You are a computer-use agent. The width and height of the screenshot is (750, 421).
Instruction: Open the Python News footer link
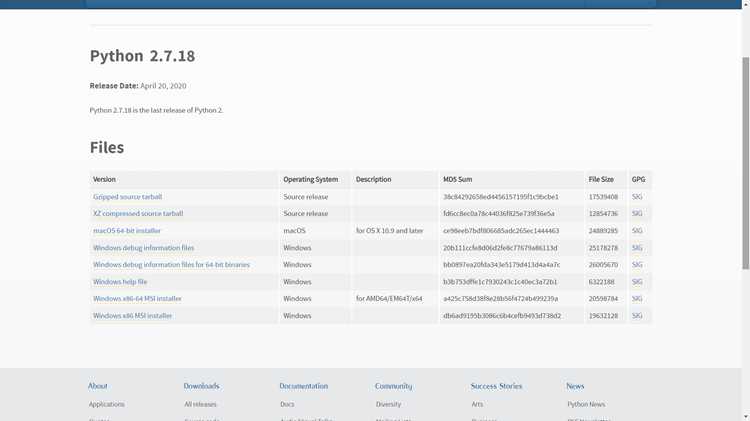586,404
